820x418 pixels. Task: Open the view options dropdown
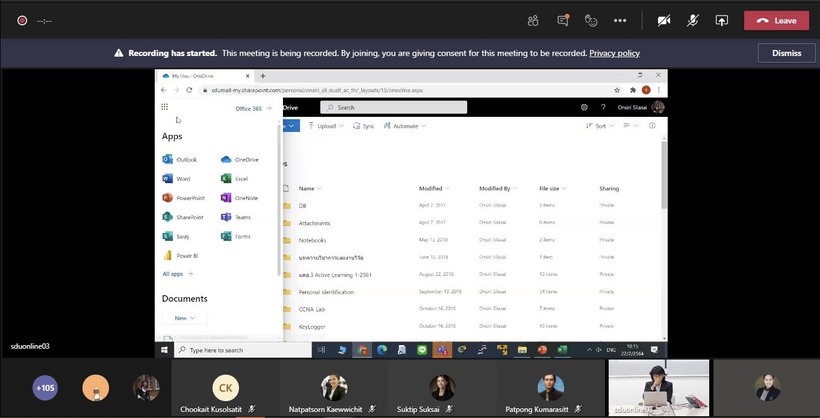pos(631,126)
